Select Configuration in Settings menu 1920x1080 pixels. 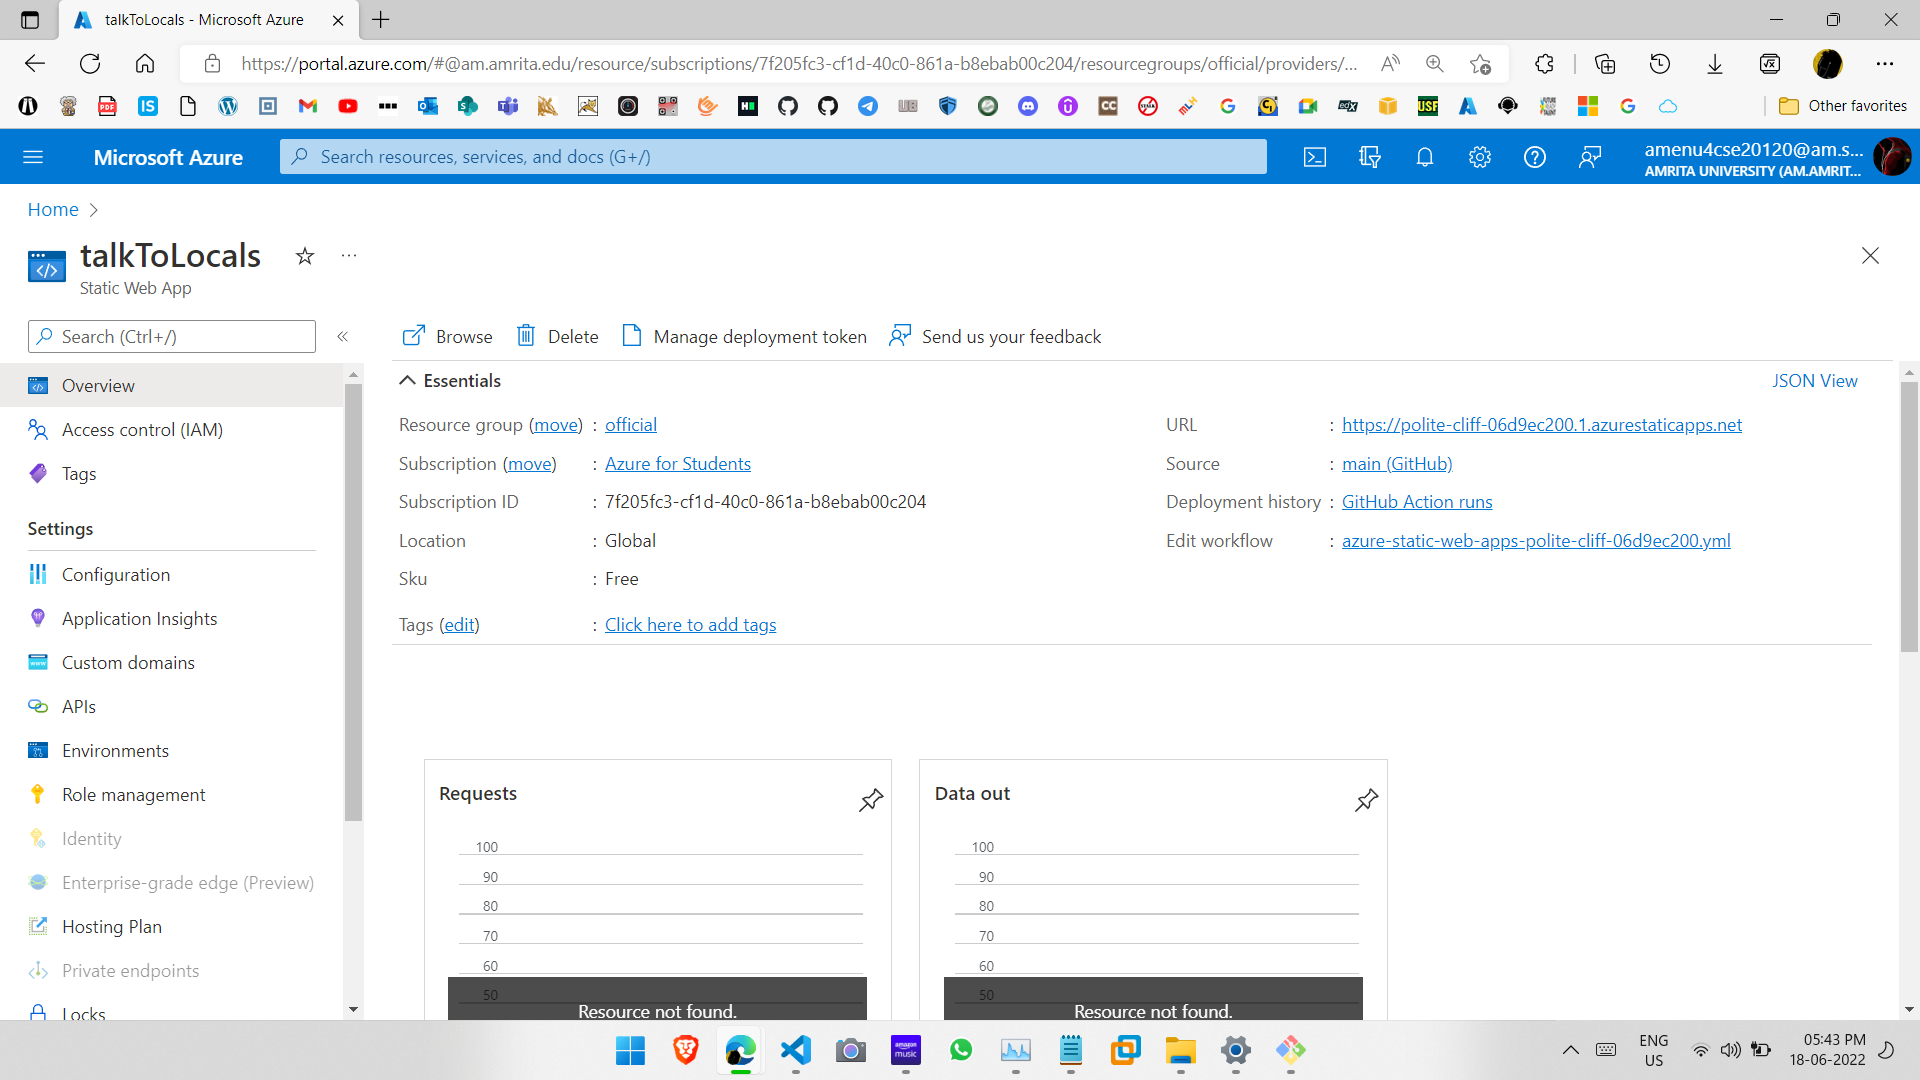[x=116, y=575]
